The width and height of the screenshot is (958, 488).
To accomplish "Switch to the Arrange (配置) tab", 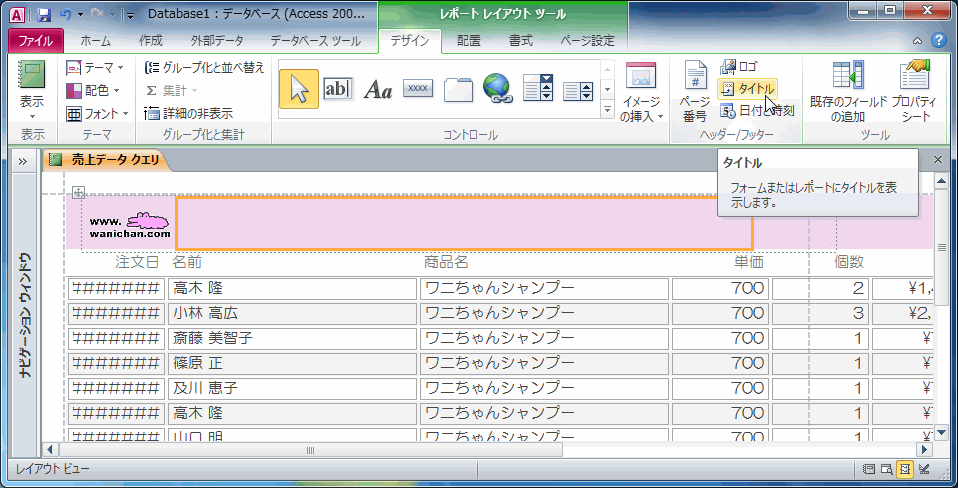I will point(469,41).
